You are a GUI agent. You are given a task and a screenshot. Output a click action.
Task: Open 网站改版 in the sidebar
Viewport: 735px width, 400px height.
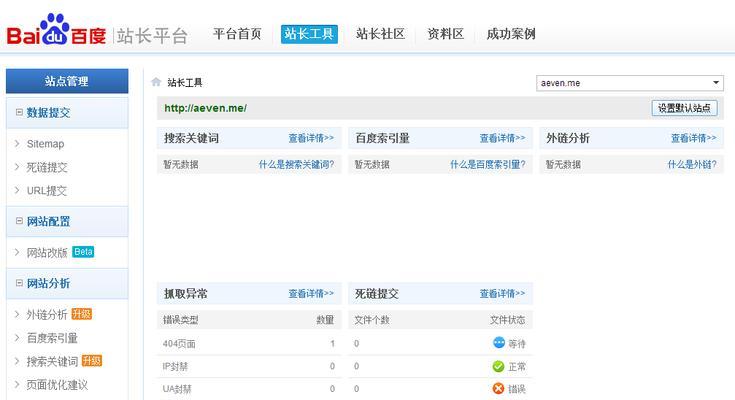coord(47,252)
